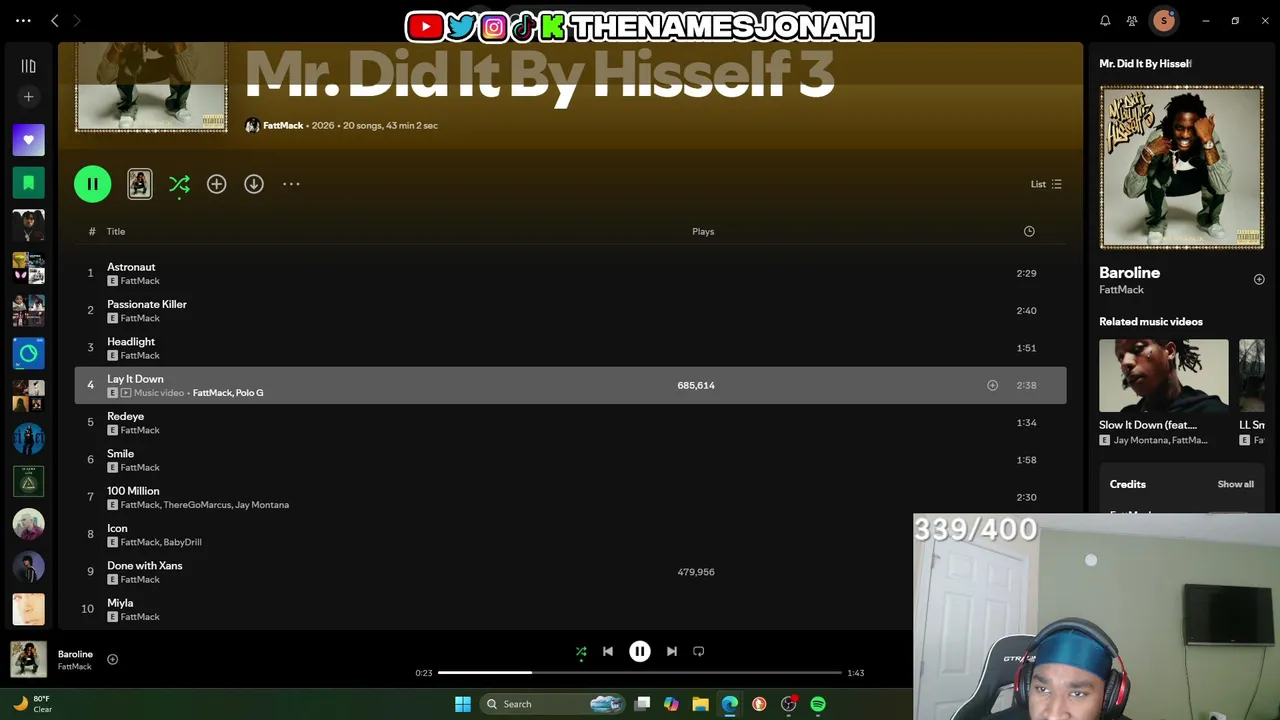
Task: Open the album cover in Now Playing panel
Action: pos(1181,167)
